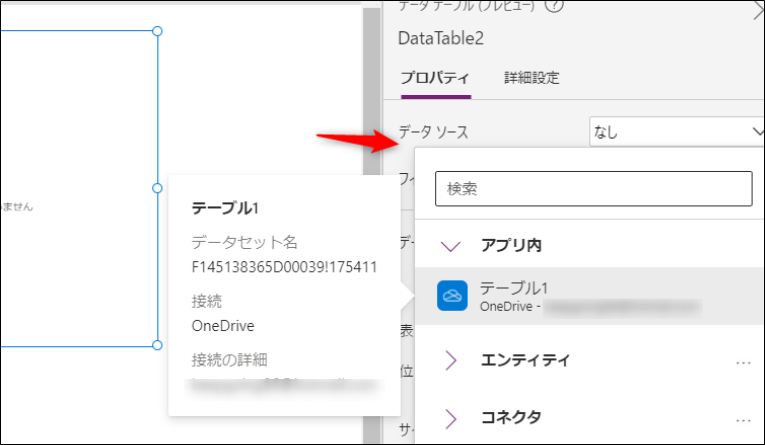
Task: Click the OneDrive cloud icon beside テーブル1
Action: click(452, 296)
